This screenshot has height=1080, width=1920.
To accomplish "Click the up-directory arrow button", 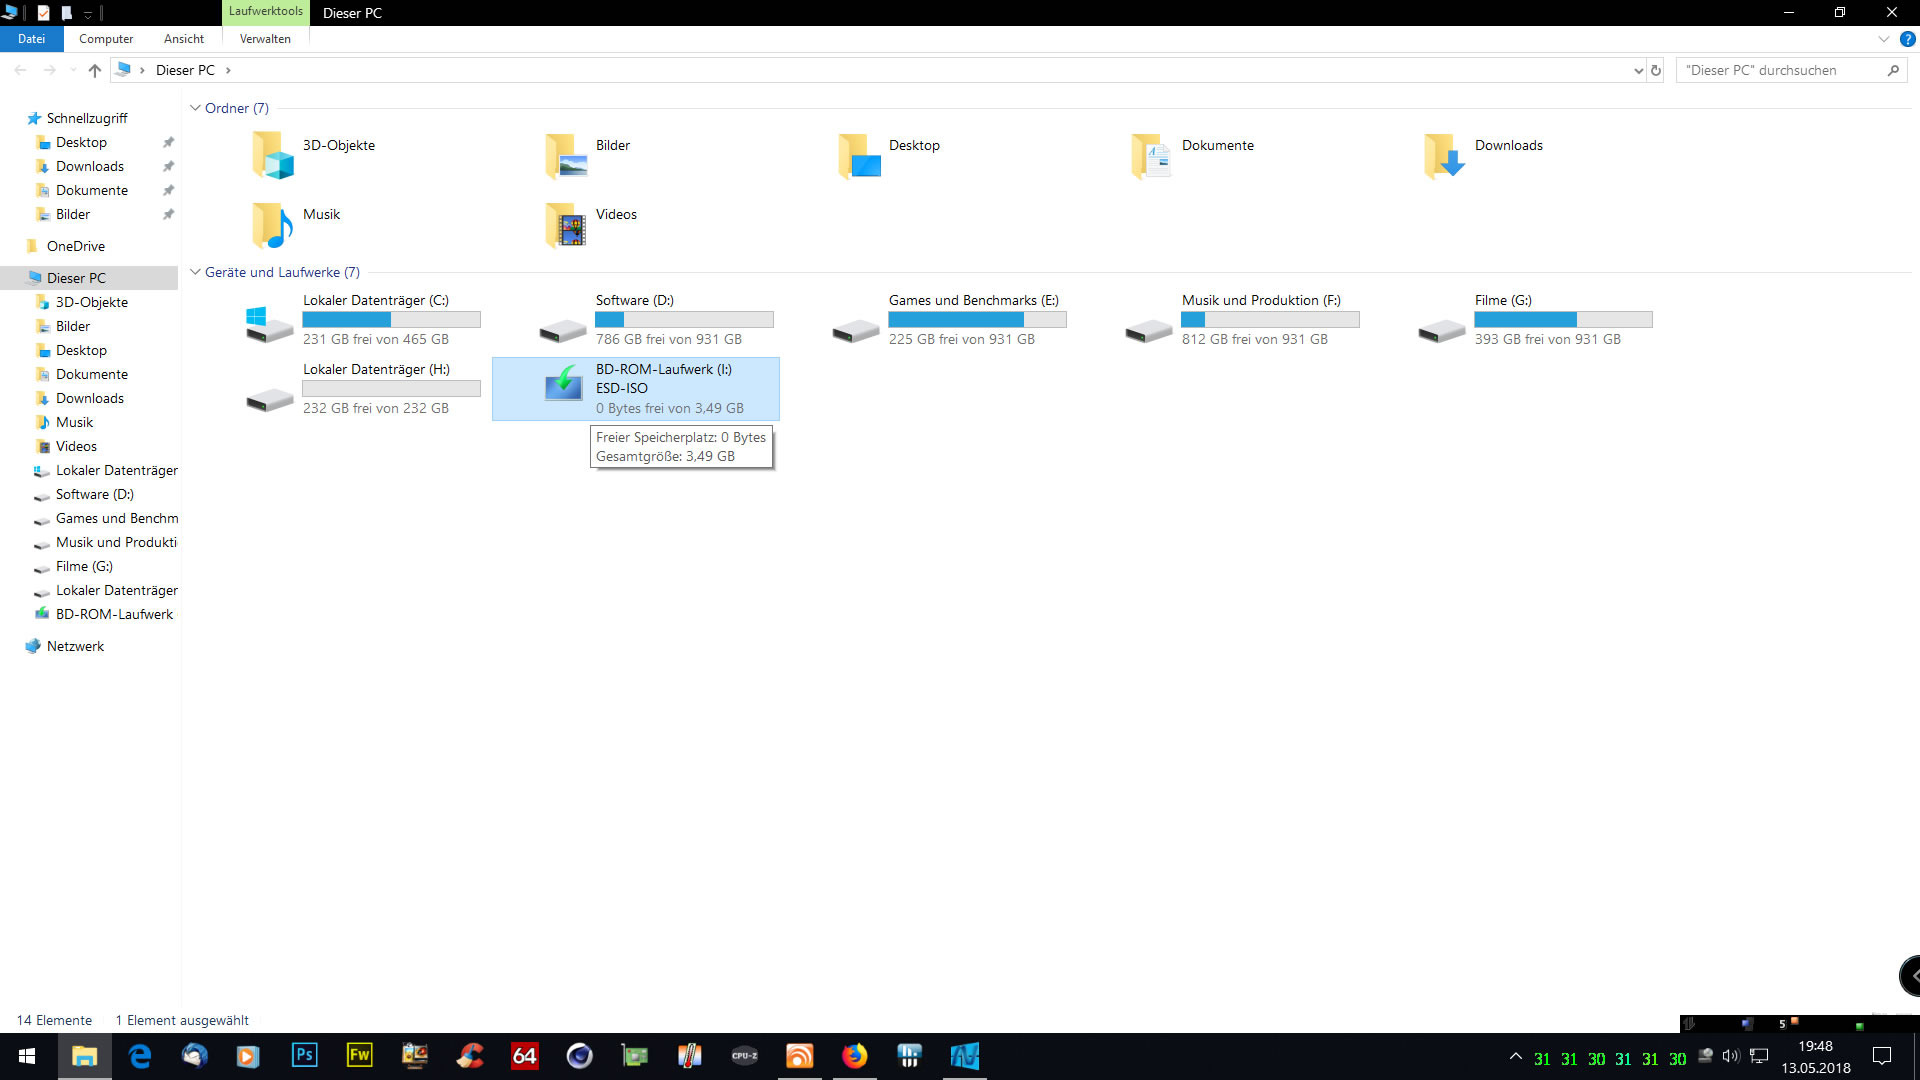I will 95,70.
